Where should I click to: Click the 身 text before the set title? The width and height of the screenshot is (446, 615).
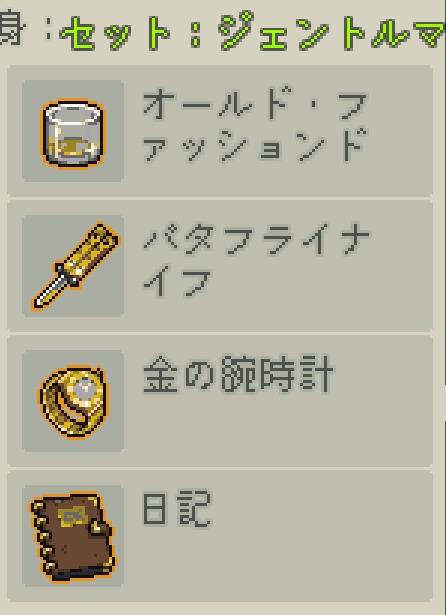(12, 29)
